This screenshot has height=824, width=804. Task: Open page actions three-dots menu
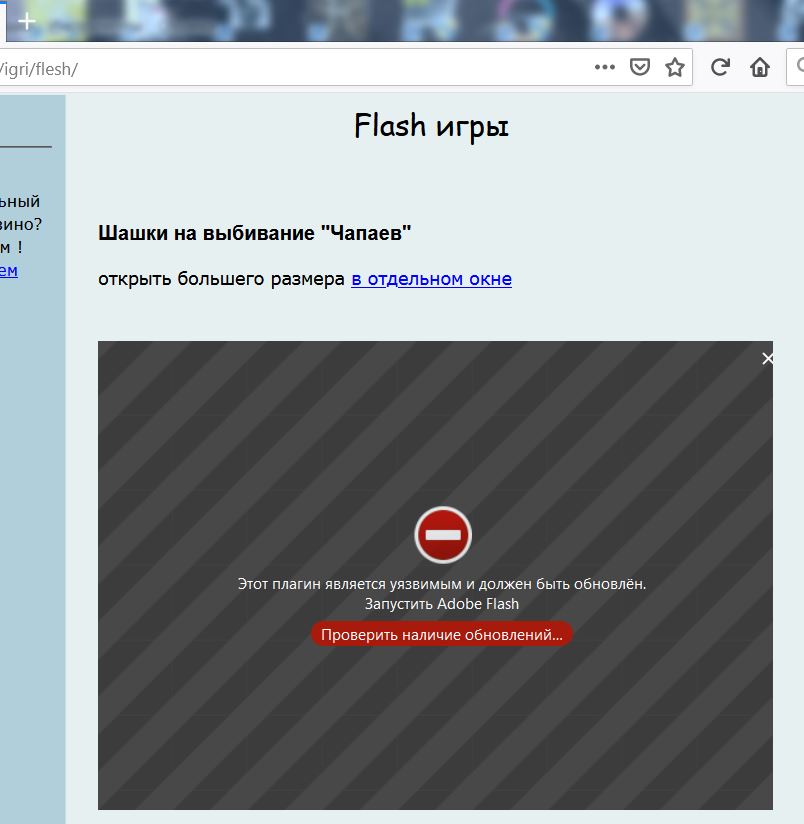tap(604, 67)
